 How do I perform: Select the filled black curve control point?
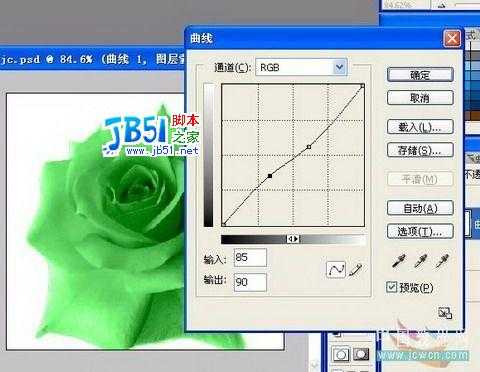[270, 176]
